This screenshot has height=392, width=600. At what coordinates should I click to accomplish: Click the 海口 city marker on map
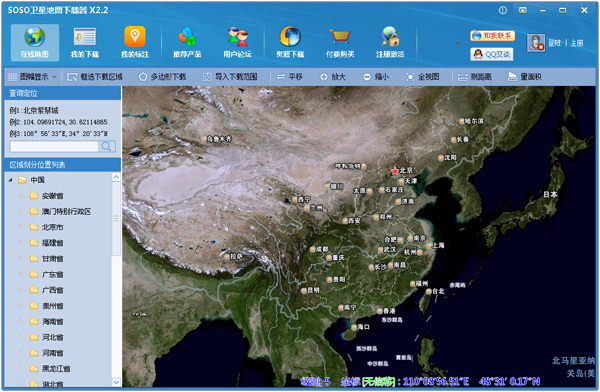354,327
